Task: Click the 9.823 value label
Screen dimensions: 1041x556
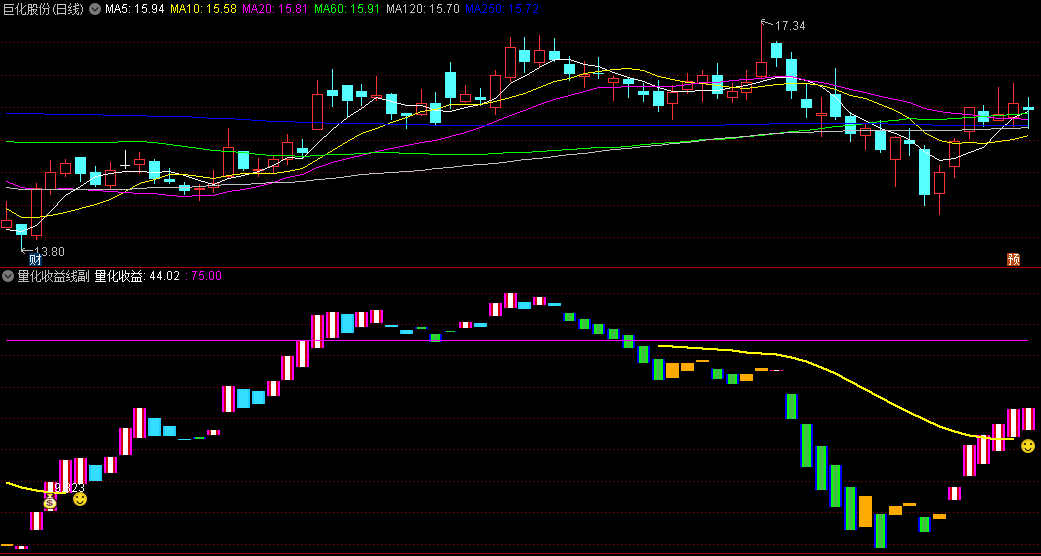Action: pyautogui.click(x=69, y=488)
